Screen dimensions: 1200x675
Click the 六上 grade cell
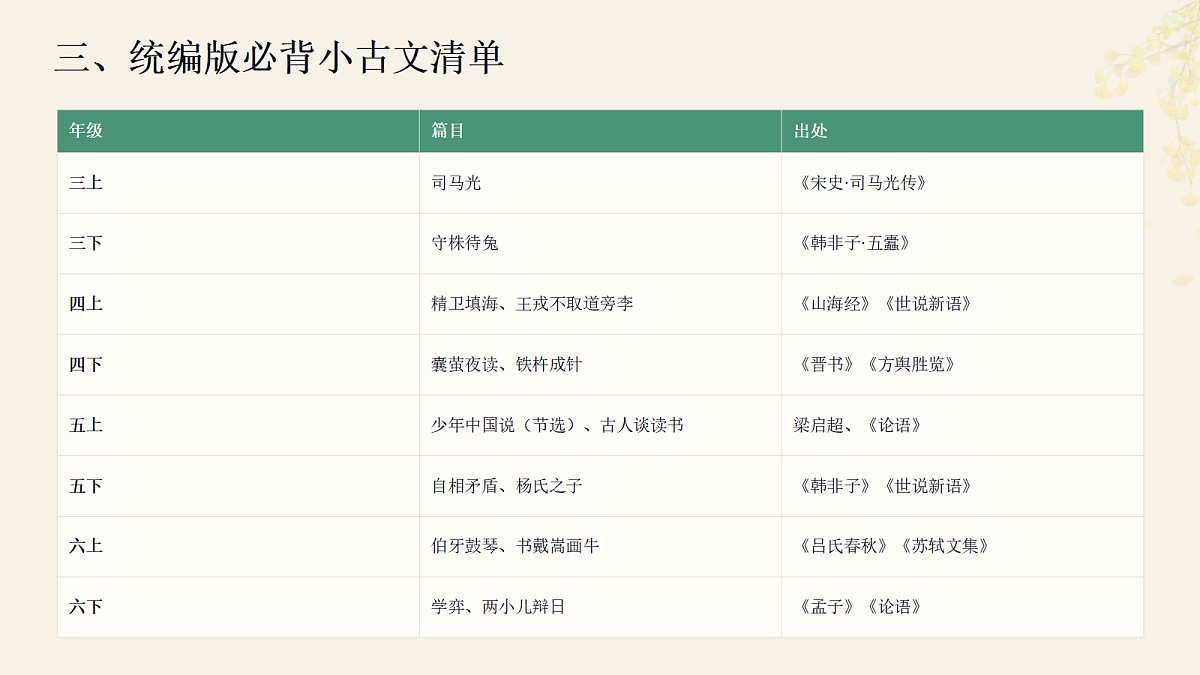click(238, 546)
